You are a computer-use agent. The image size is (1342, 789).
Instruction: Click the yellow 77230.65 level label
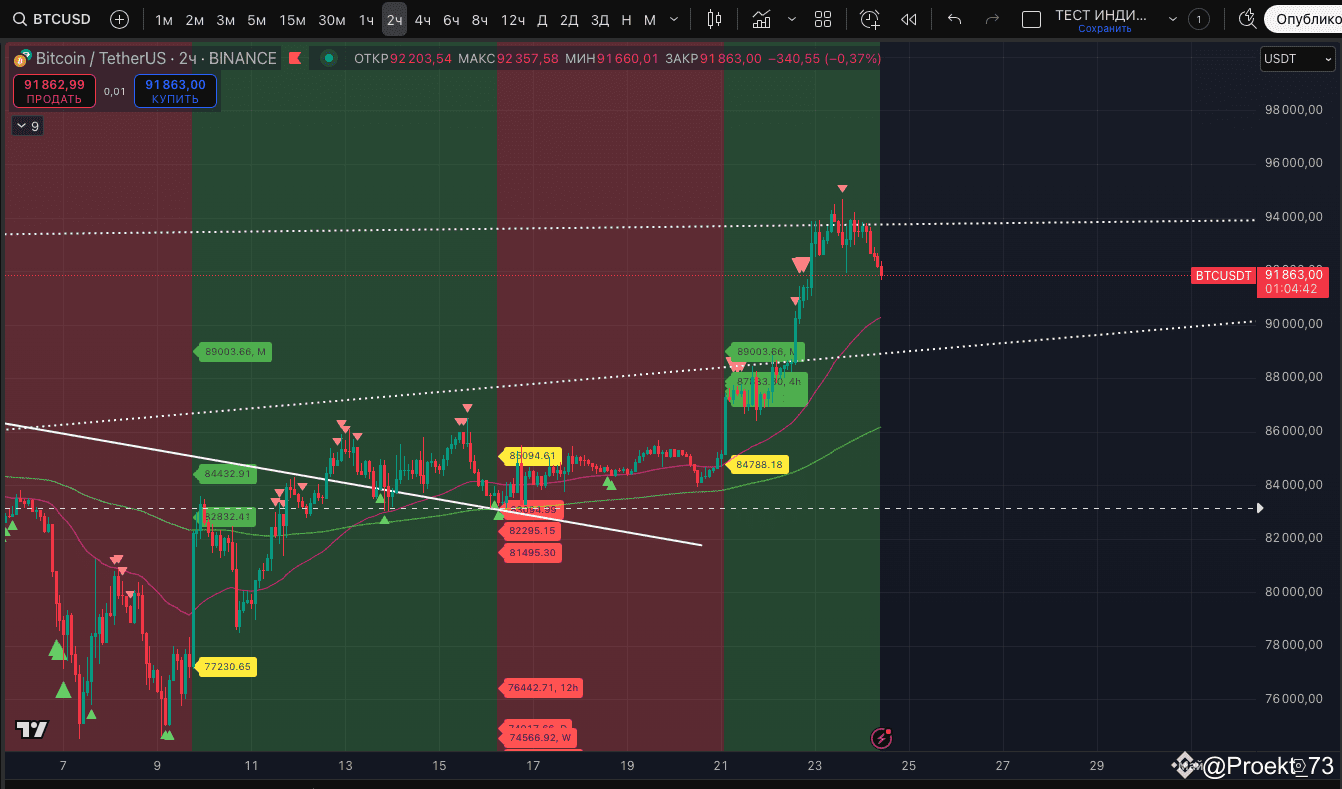pyautogui.click(x=227, y=666)
